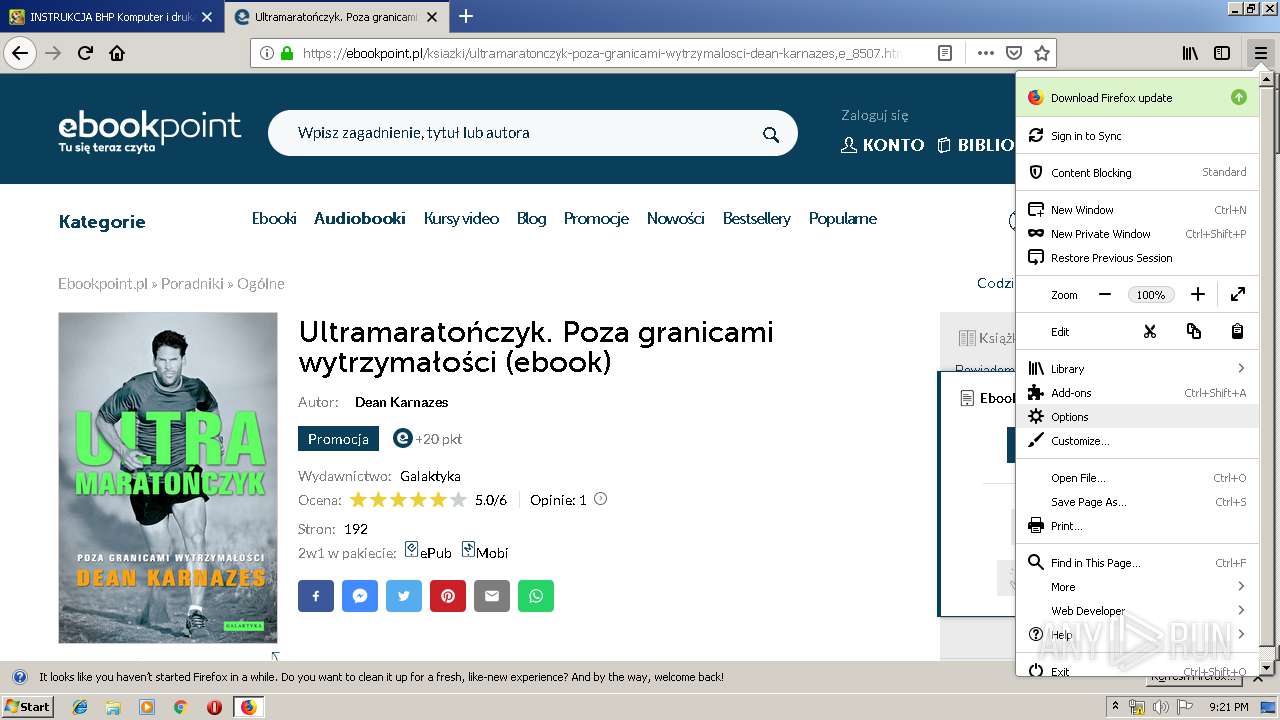Share book by email icon

point(492,596)
